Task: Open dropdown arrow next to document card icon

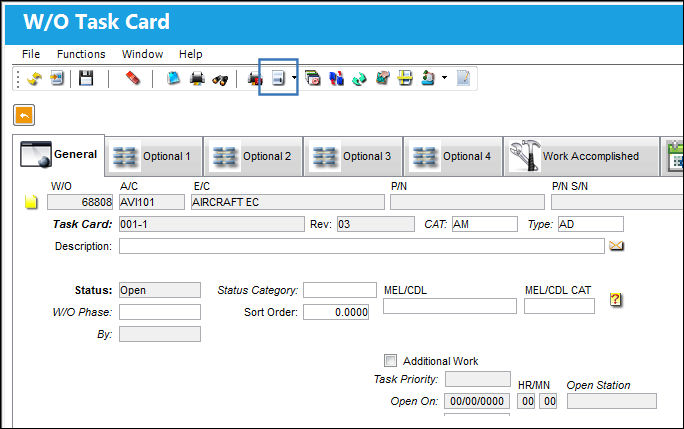Action: 294,78
